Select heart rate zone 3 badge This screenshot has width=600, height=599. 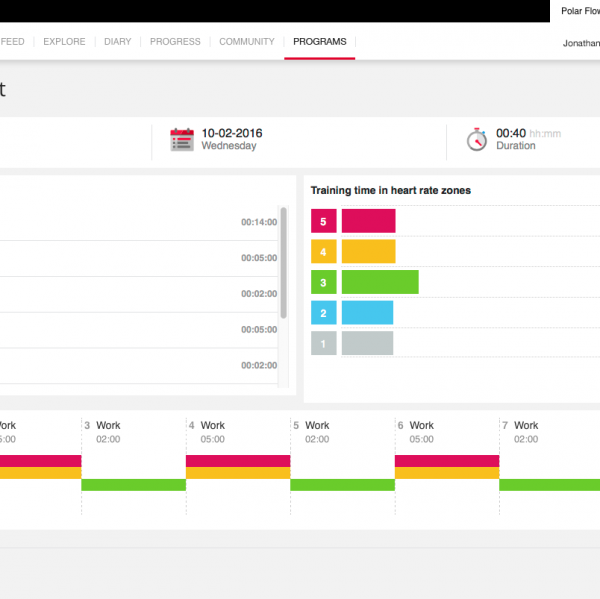tap(323, 282)
